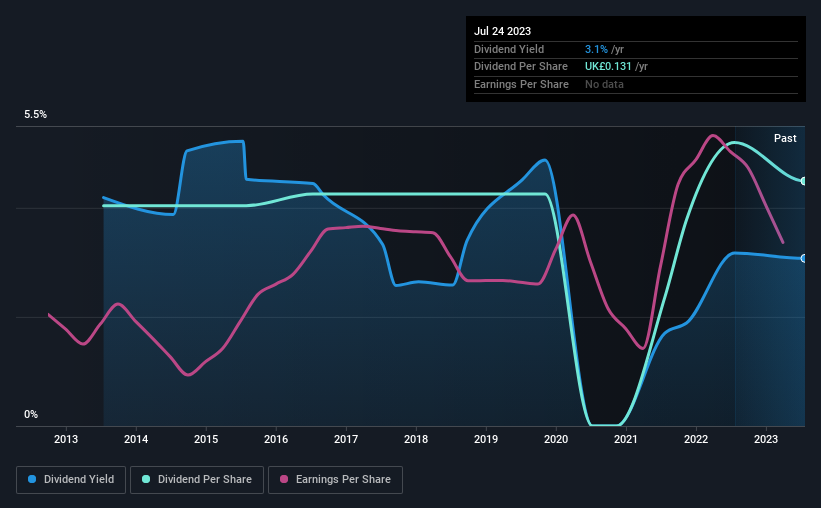Toggle the Earnings Per Share legend button
The width and height of the screenshot is (821, 508).
(335, 479)
